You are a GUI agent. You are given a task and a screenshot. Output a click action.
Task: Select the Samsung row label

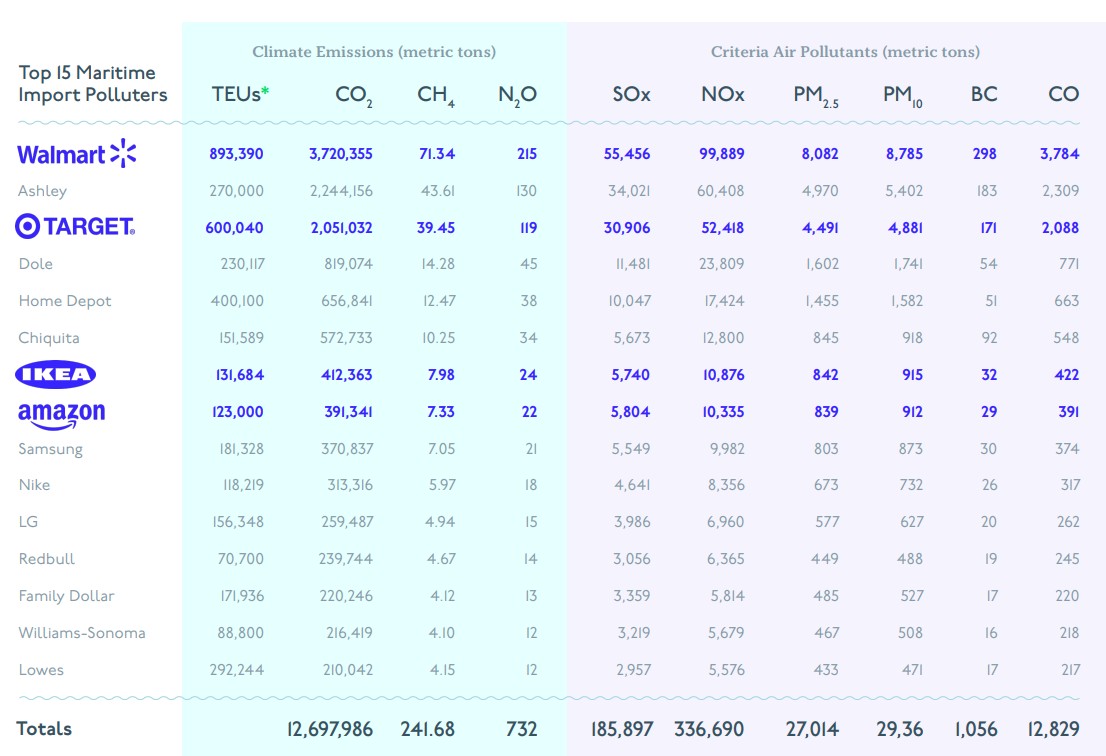coord(51,449)
